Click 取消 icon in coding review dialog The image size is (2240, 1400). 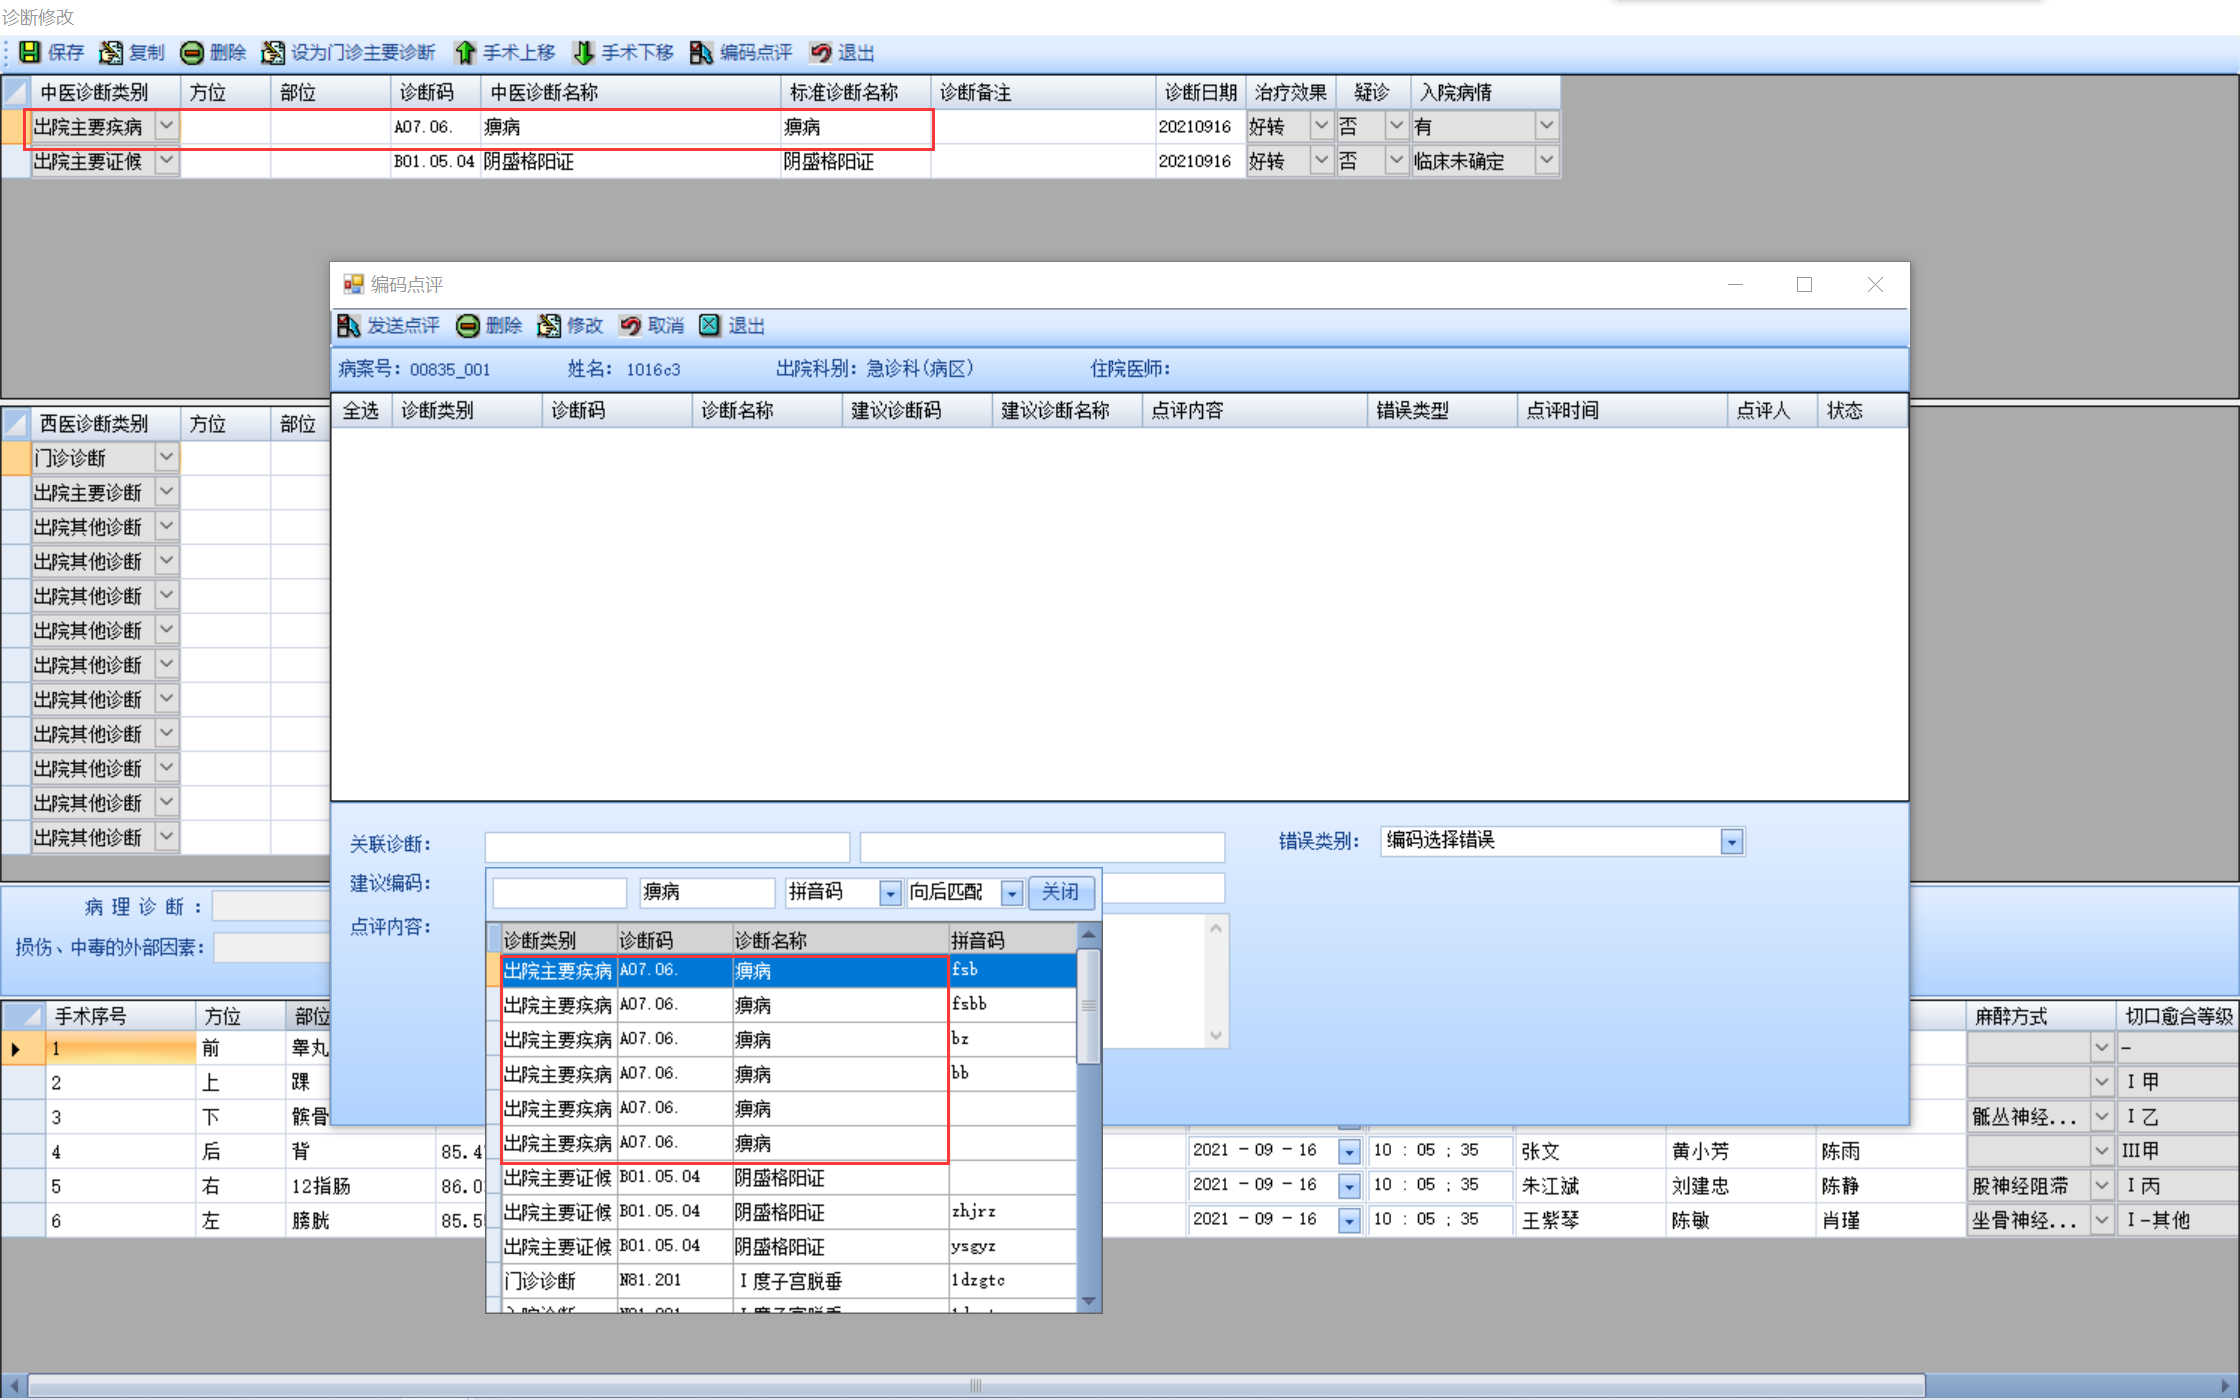(x=630, y=325)
